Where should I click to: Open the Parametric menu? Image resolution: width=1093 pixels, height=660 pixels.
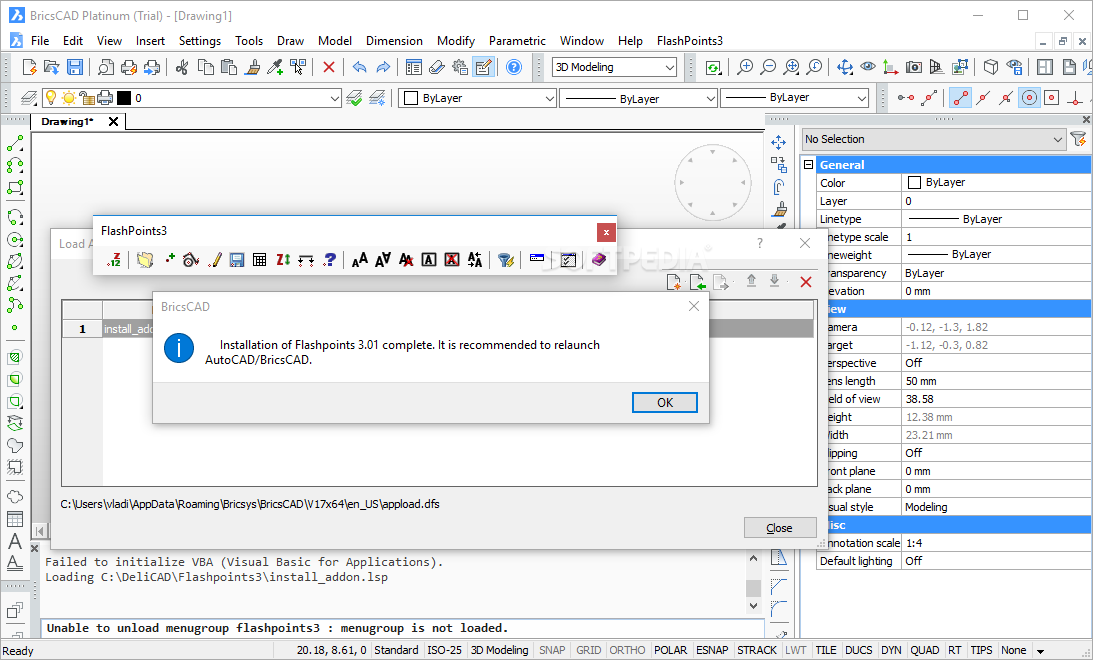[517, 40]
